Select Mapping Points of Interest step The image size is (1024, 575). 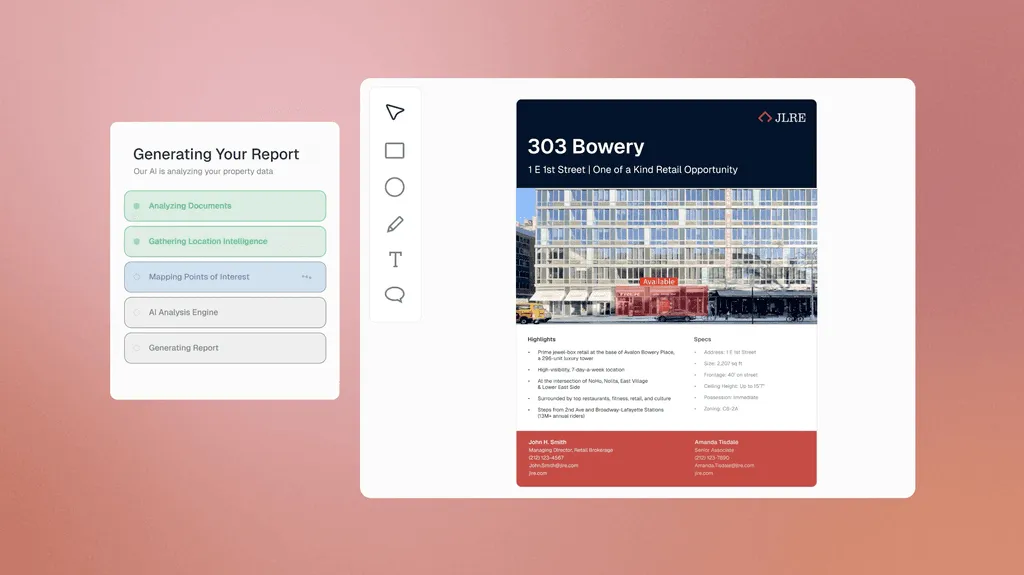click(225, 277)
